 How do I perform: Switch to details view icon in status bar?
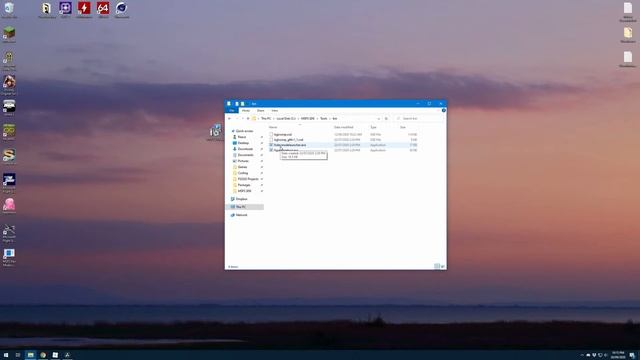[437, 266]
